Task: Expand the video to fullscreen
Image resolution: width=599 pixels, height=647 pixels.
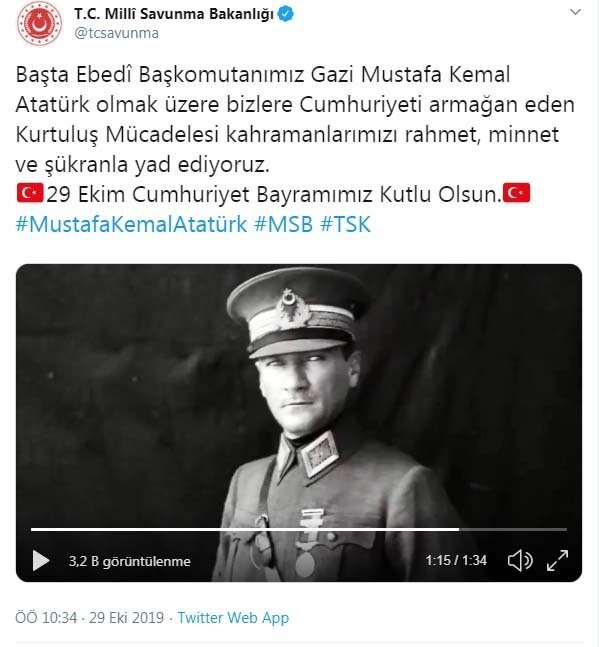Action: 557,561
